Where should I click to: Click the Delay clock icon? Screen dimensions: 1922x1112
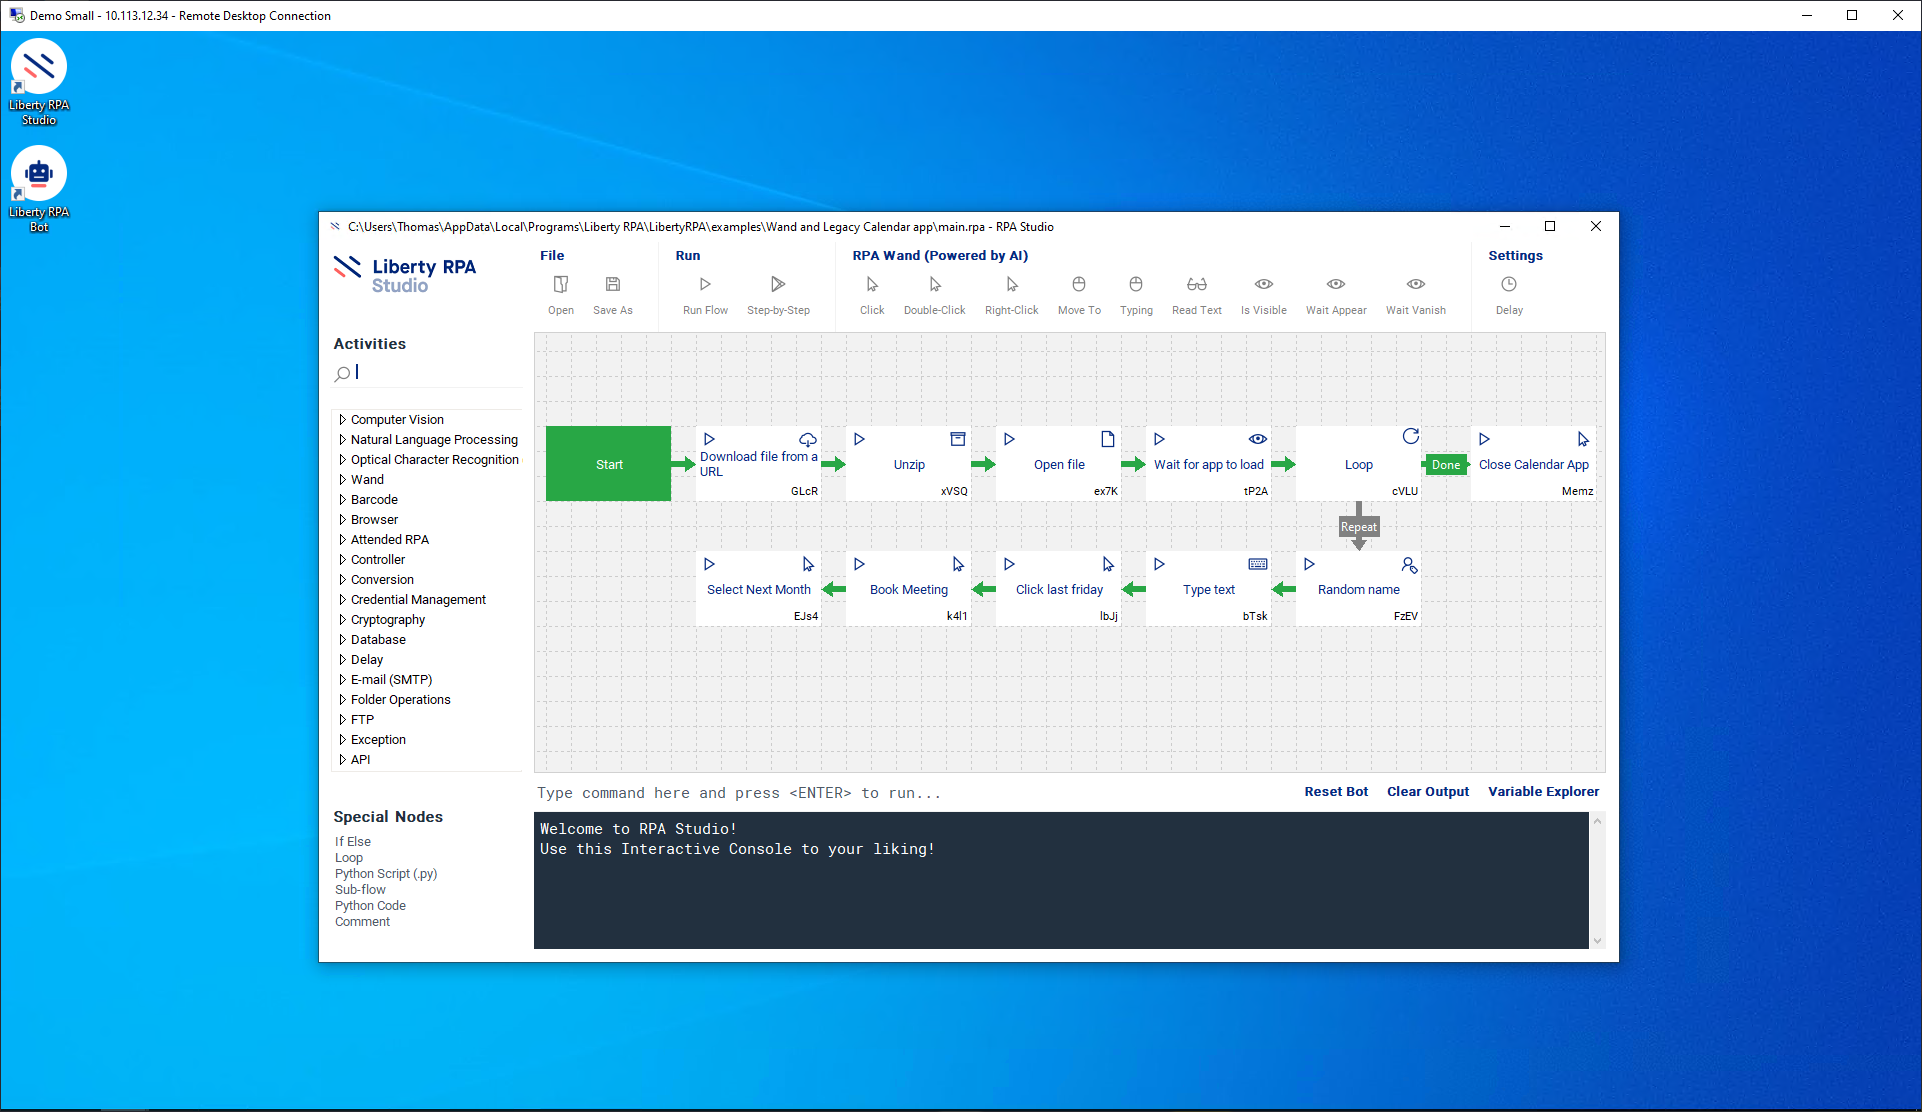[1508, 285]
